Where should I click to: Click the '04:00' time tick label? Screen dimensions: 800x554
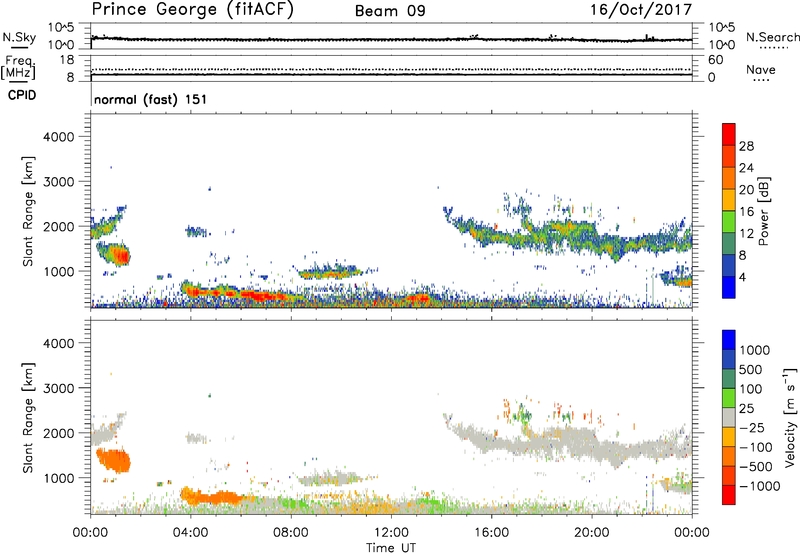point(190,533)
